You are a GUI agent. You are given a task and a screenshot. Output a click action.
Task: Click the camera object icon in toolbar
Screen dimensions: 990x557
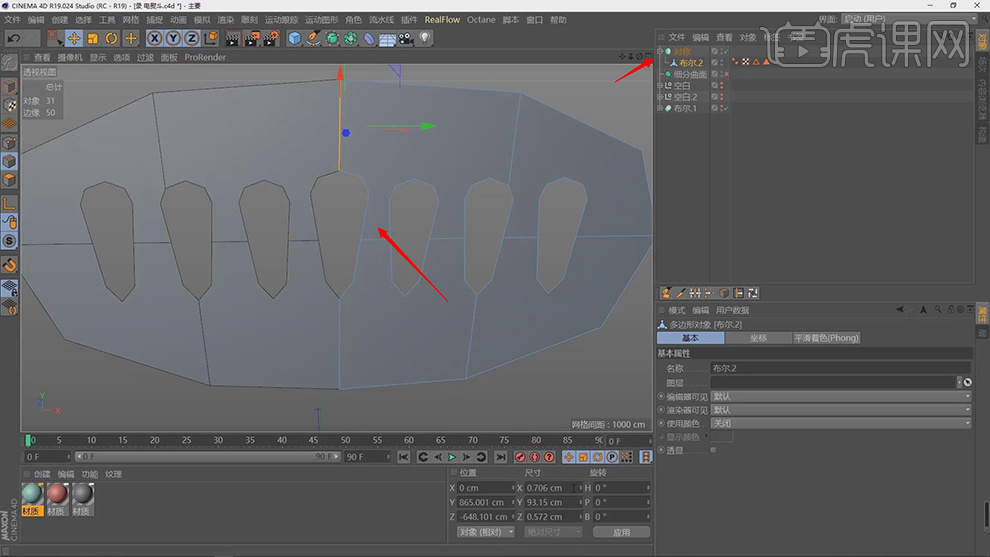tap(406, 38)
